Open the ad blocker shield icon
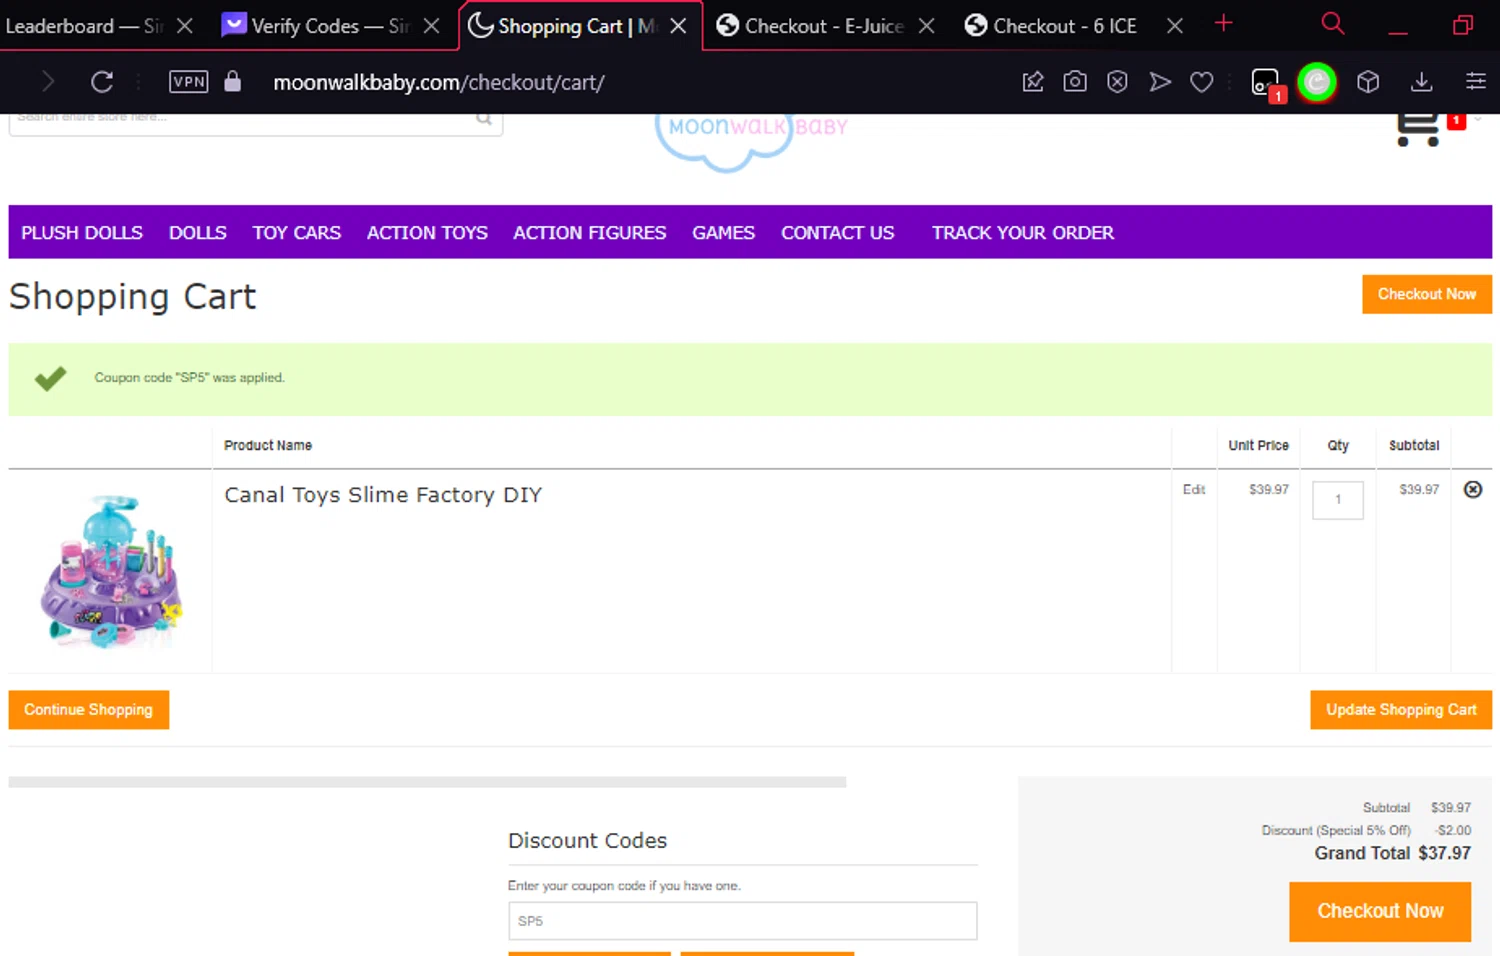The width and height of the screenshot is (1500, 956). [x=1117, y=82]
